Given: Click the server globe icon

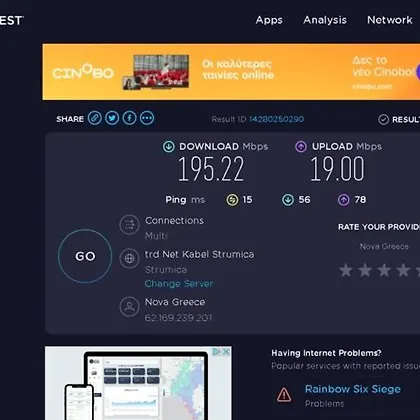Looking at the screenshot, I should click(x=129, y=258).
